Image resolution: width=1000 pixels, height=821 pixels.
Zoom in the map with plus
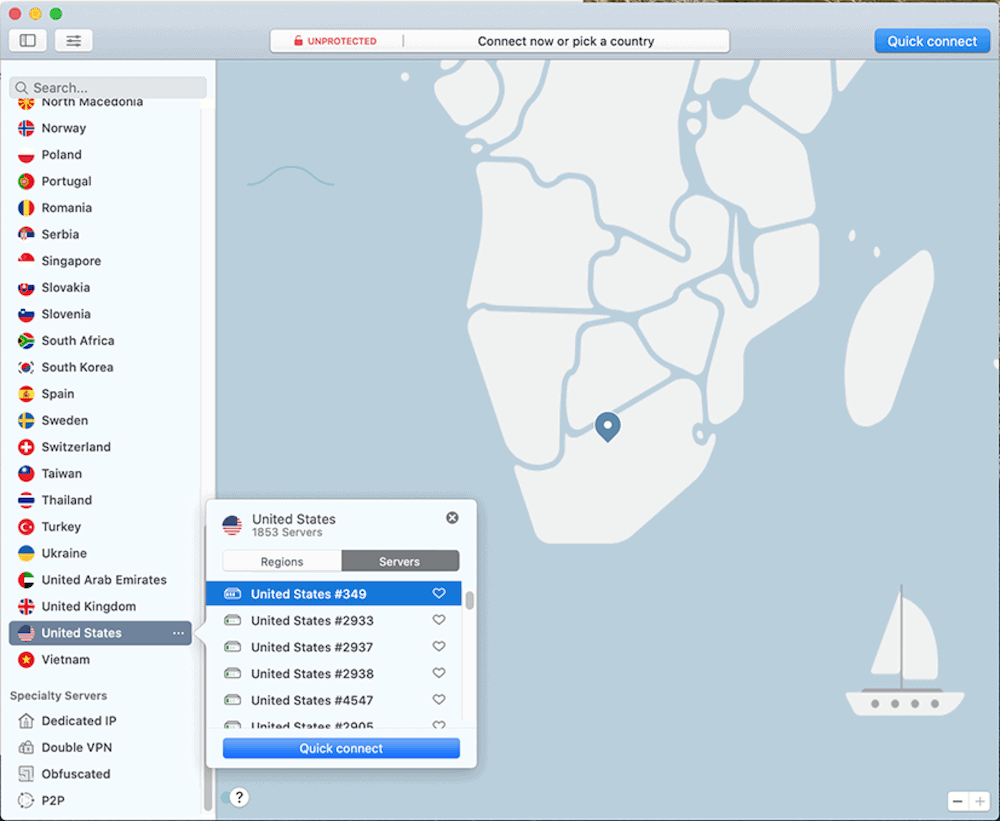pyautogui.click(x=980, y=801)
